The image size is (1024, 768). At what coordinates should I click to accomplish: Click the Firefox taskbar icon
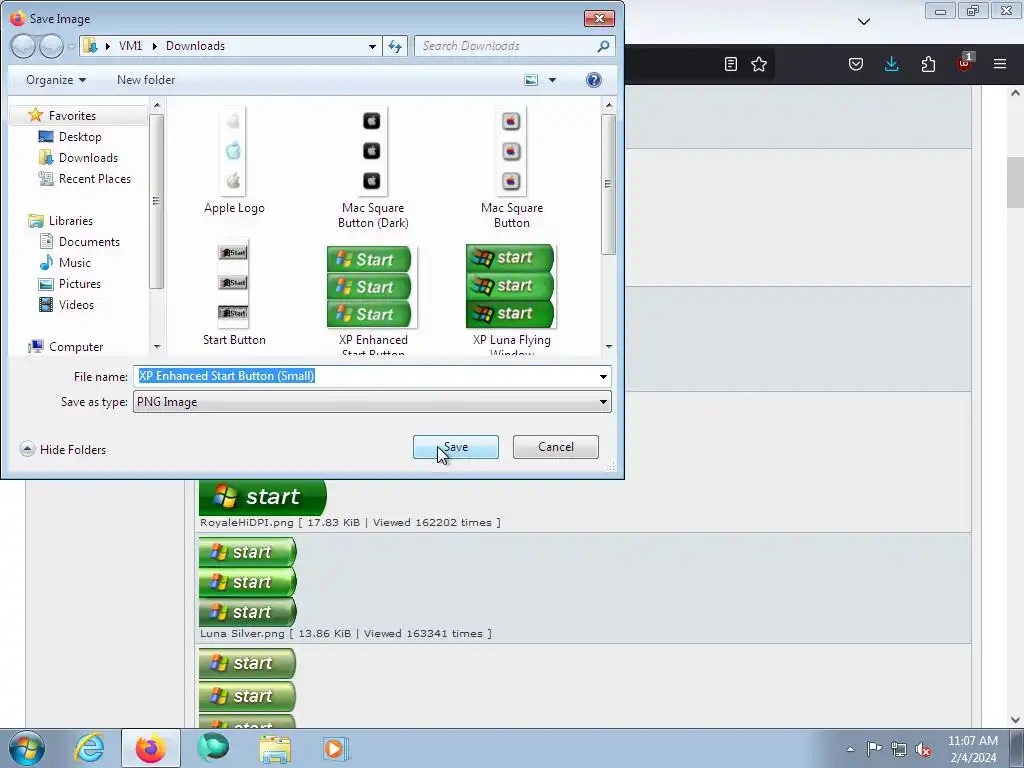tap(150, 748)
